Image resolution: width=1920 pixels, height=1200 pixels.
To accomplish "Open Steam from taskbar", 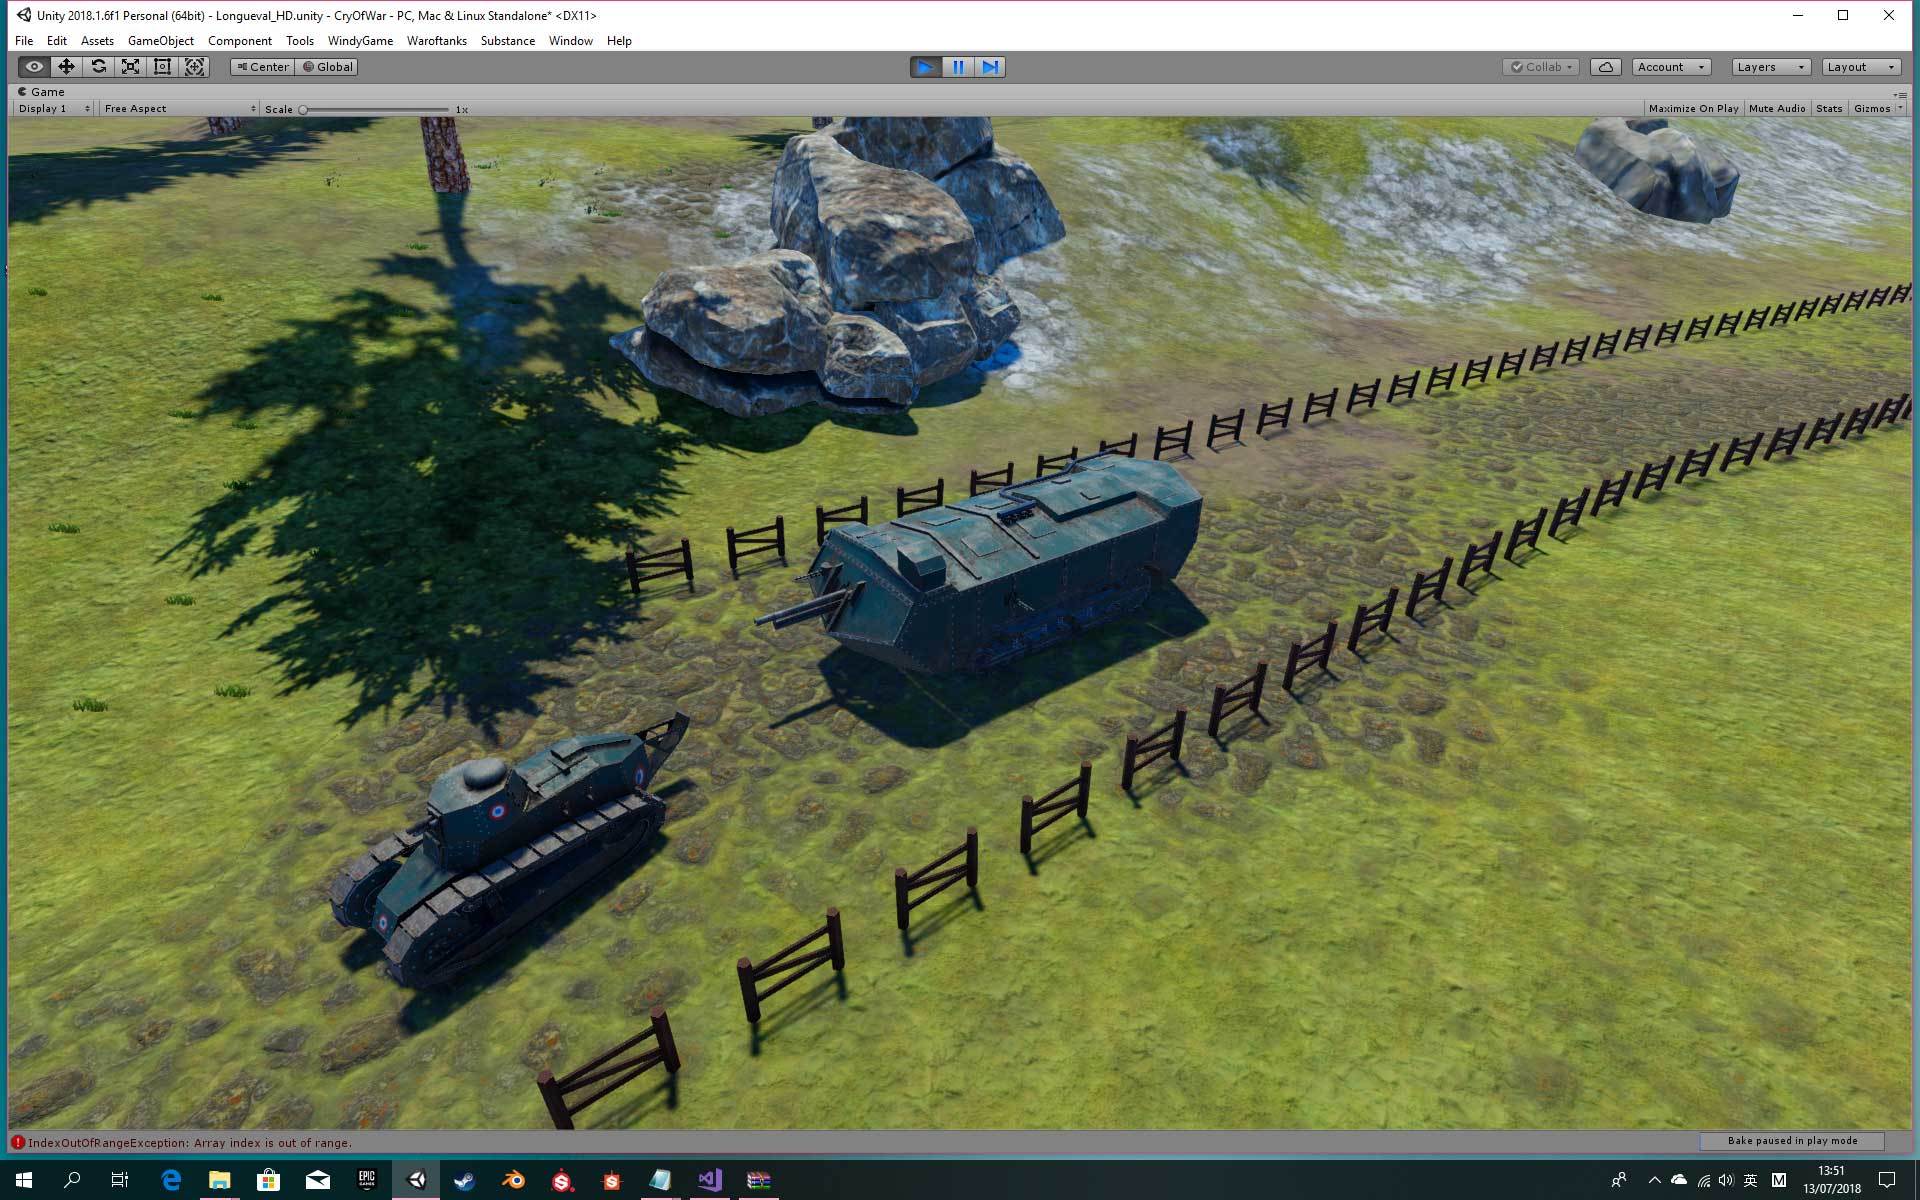I will tap(465, 1180).
